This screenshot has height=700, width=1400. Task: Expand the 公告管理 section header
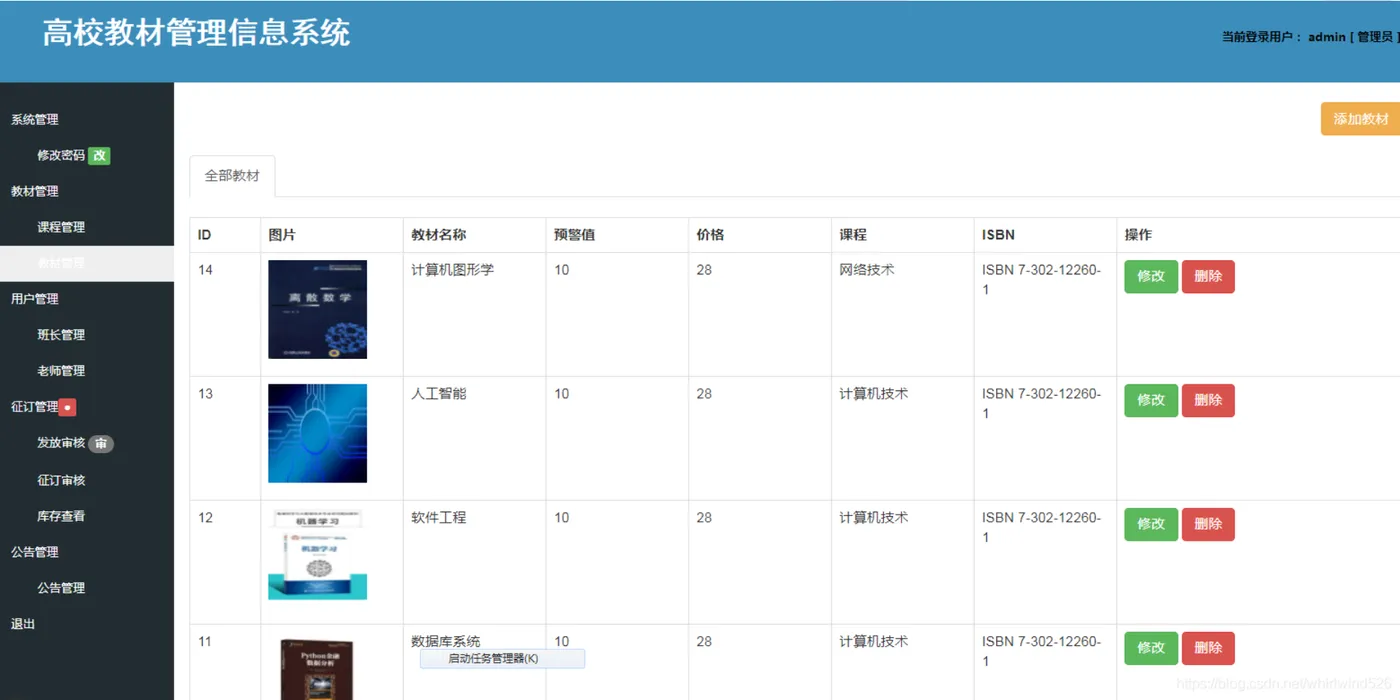click(x=35, y=552)
